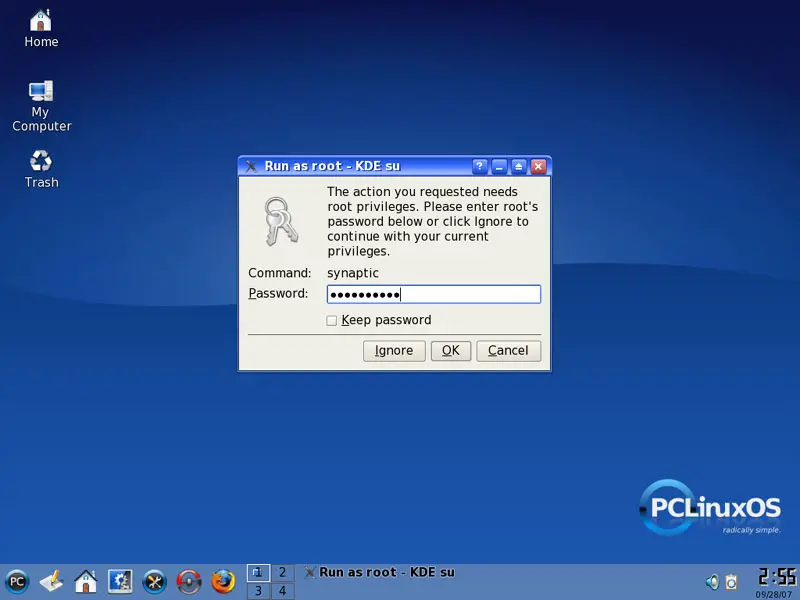Switch to virtual desktop 1

pos(259,573)
